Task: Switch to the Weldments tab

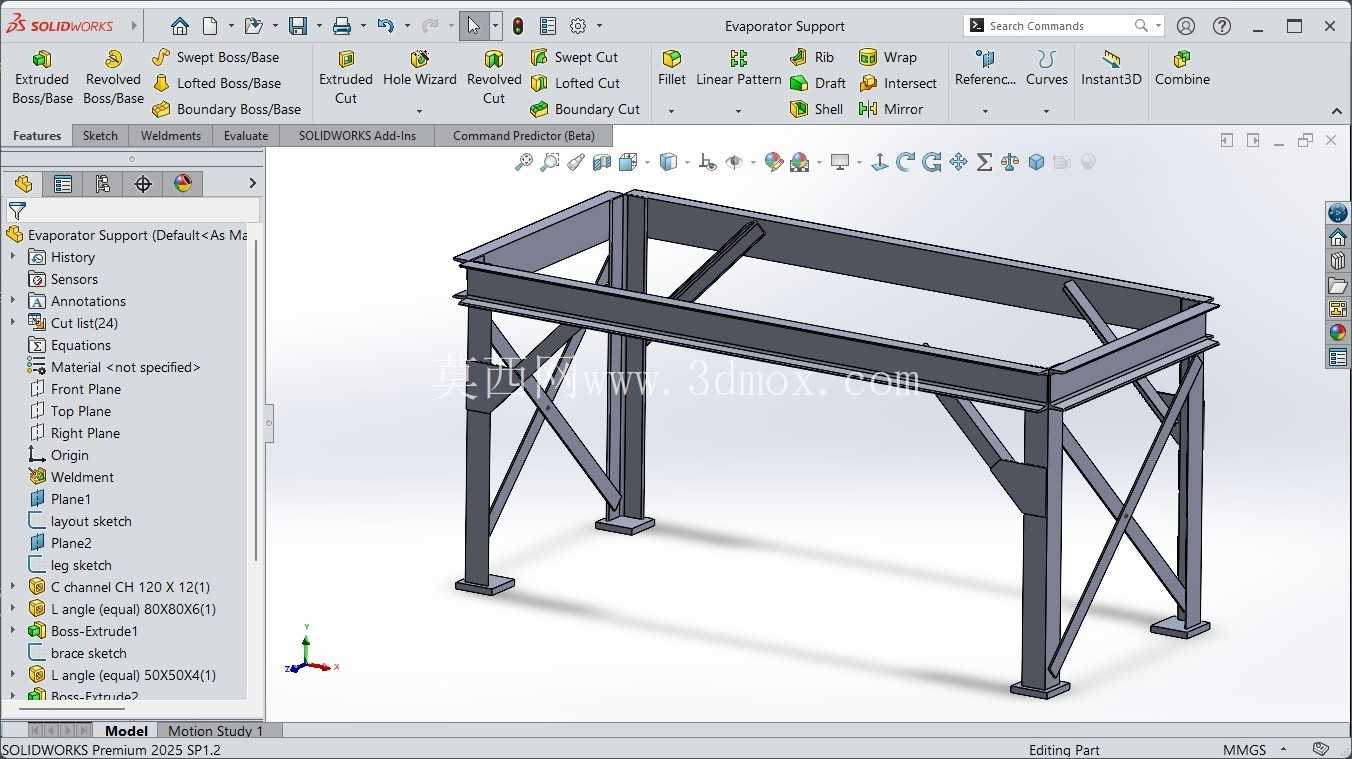Action: tap(171, 136)
